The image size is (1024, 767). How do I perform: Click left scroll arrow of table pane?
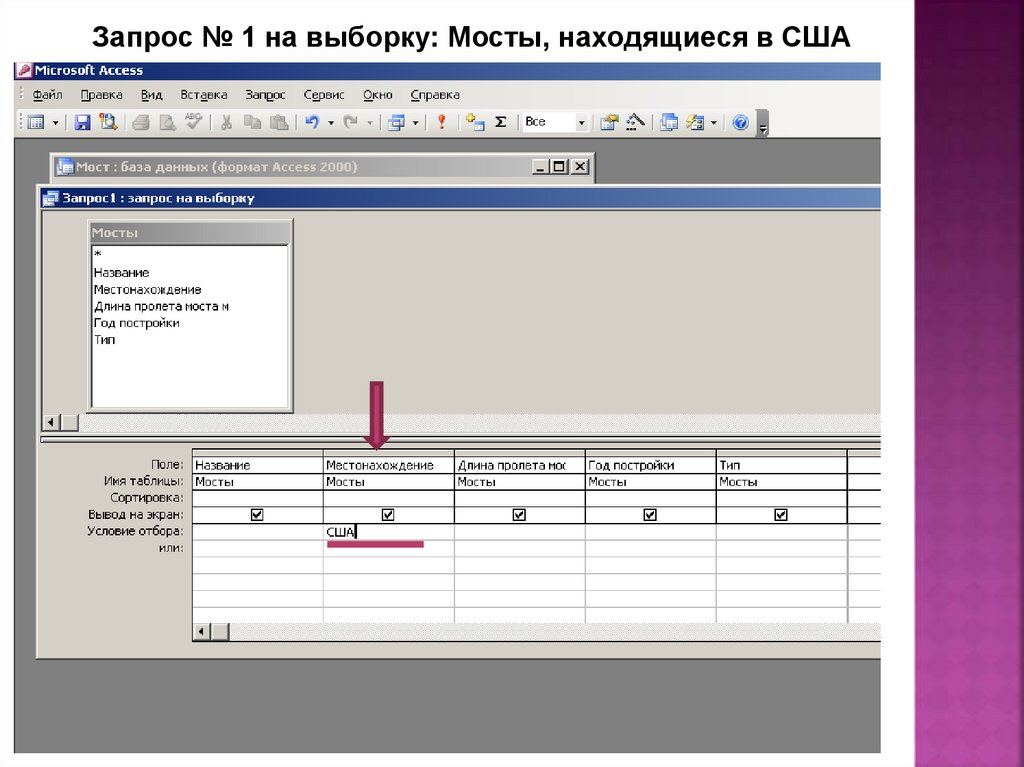coord(52,422)
